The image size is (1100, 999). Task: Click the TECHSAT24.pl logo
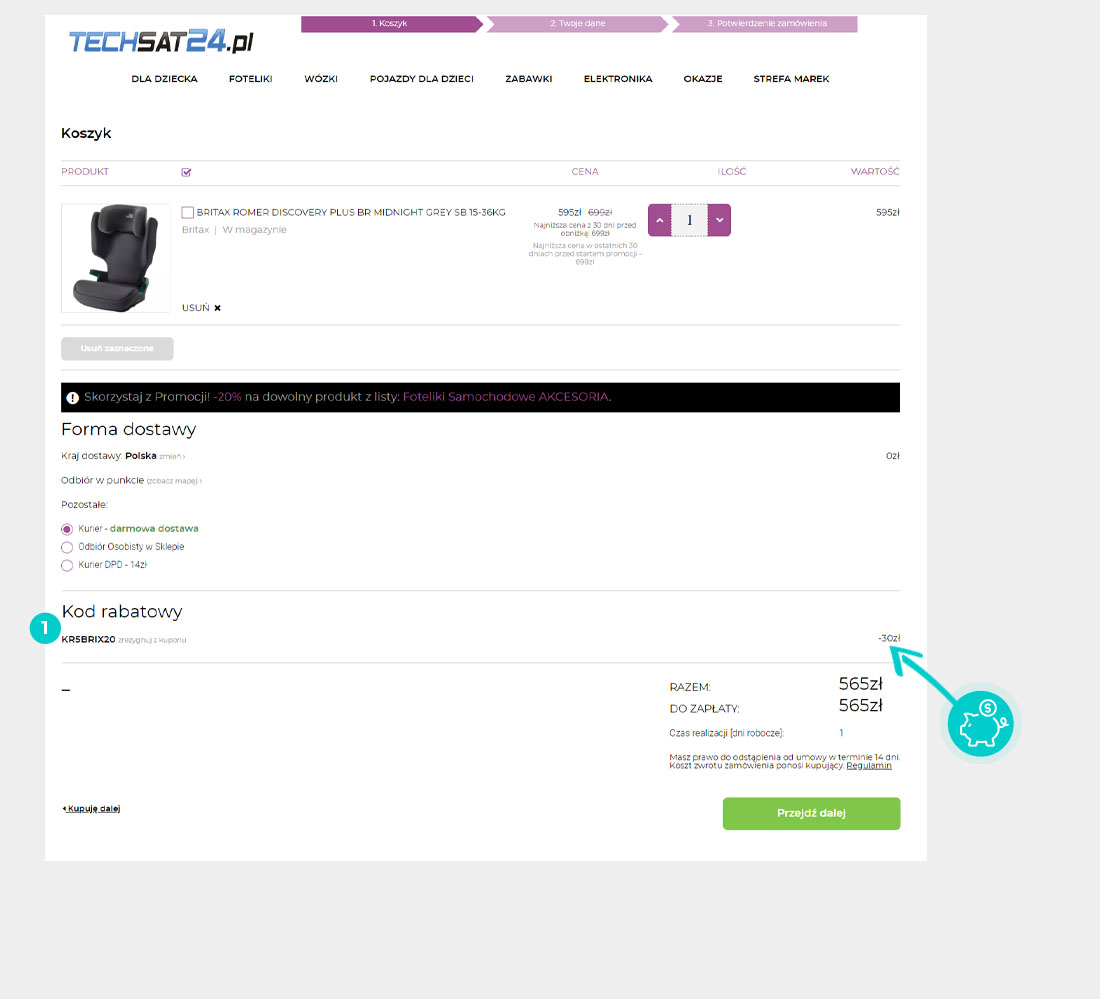click(161, 41)
